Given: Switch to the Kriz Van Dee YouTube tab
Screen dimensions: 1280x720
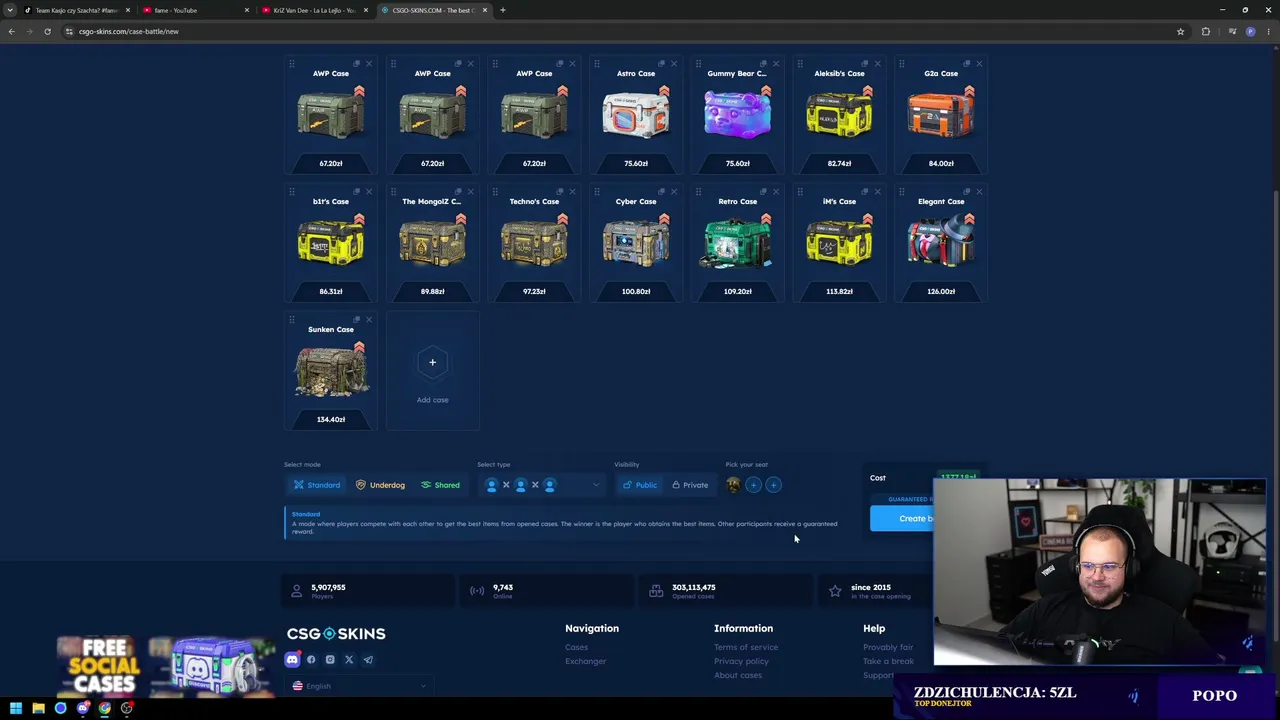Looking at the screenshot, I should click(x=313, y=10).
